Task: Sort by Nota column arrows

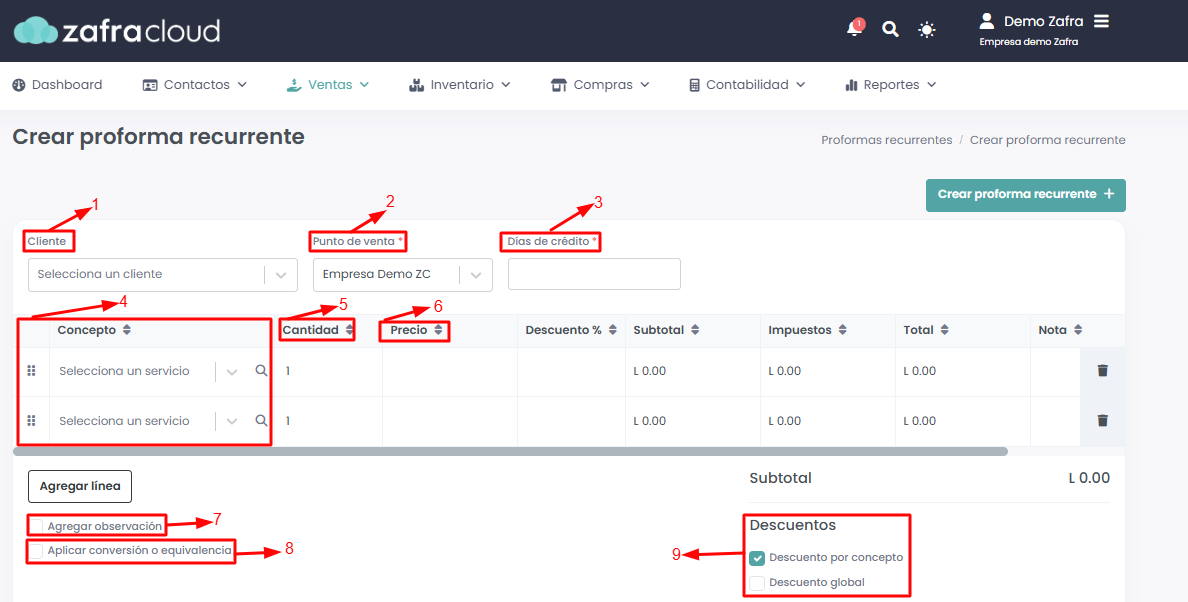Action: [x=1077, y=330]
